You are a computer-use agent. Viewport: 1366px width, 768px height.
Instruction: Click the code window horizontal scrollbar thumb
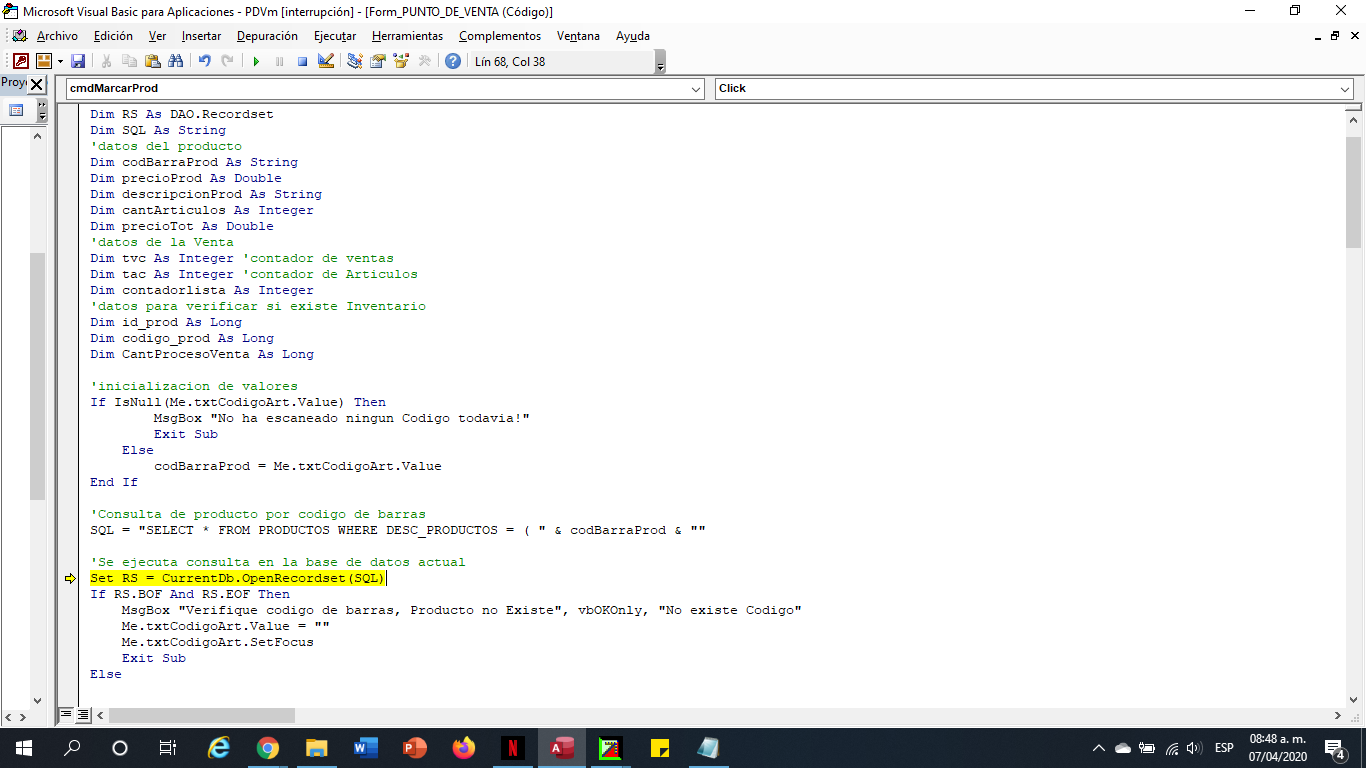(202, 716)
